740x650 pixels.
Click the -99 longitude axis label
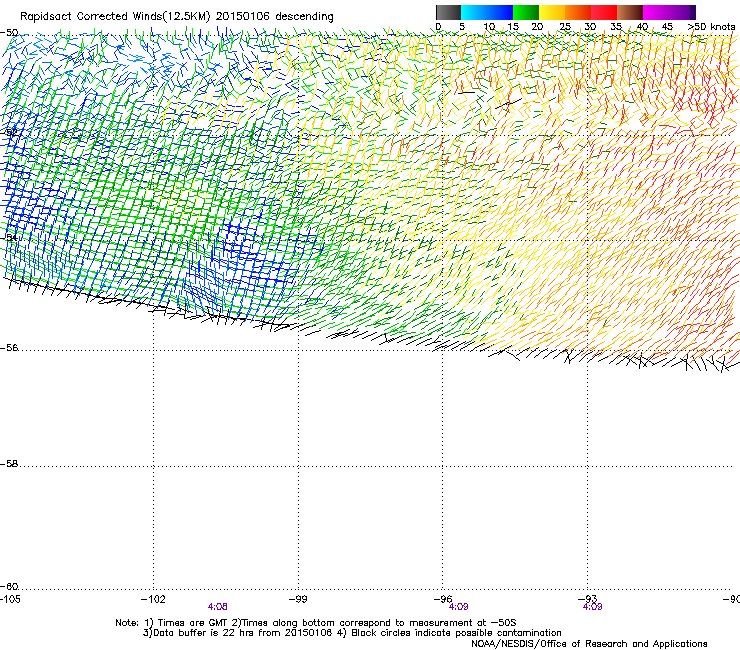click(298, 599)
